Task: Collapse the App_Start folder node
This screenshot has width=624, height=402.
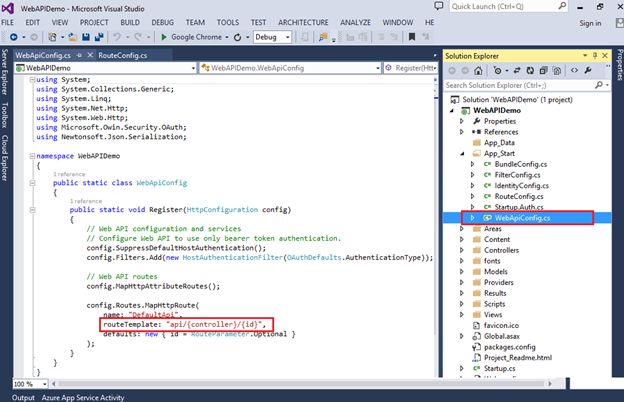Action: point(461,154)
